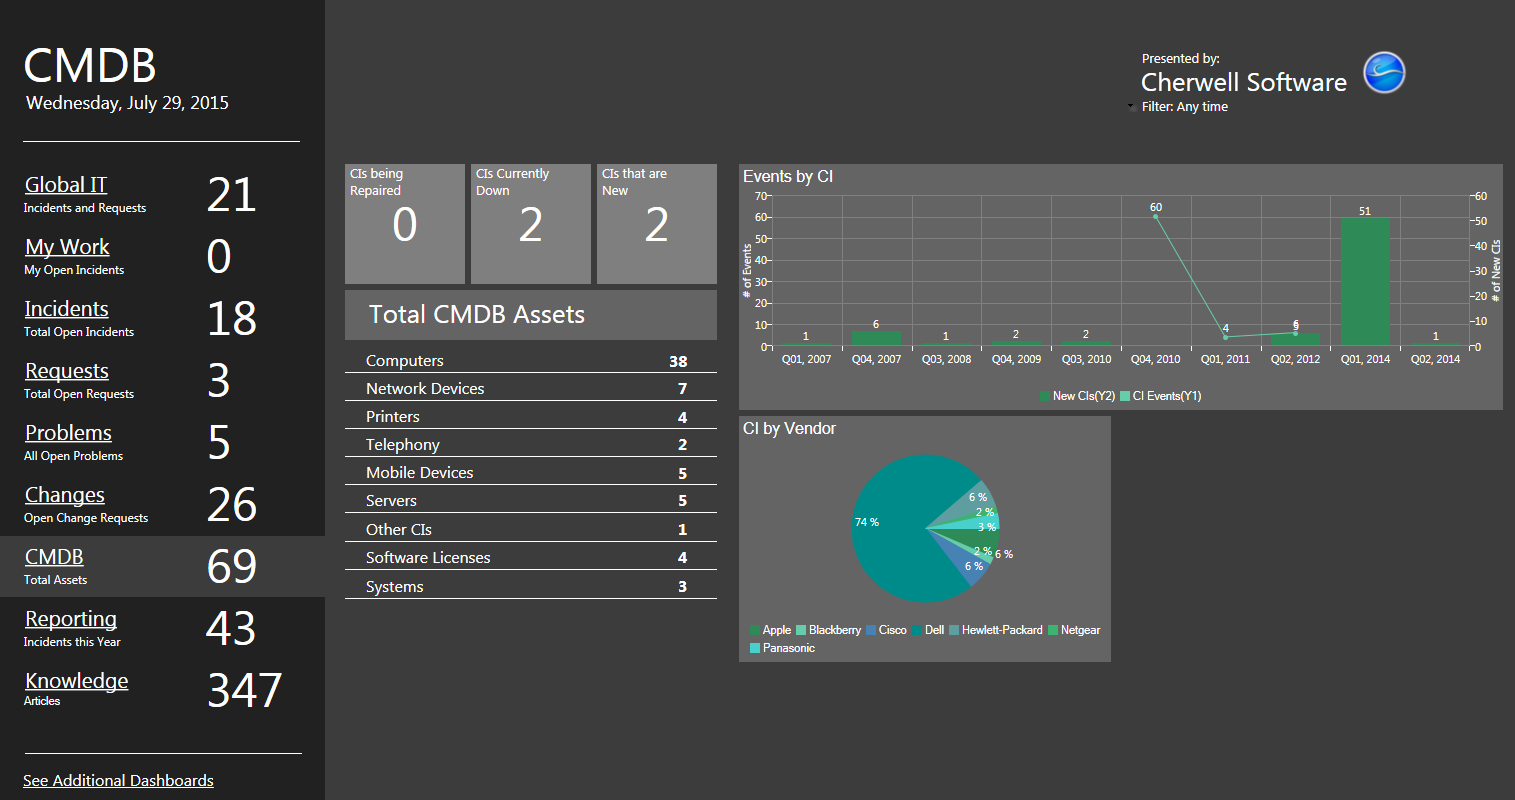The width and height of the screenshot is (1515, 800).
Task: Select the Computers row in asset list
Action: point(530,361)
